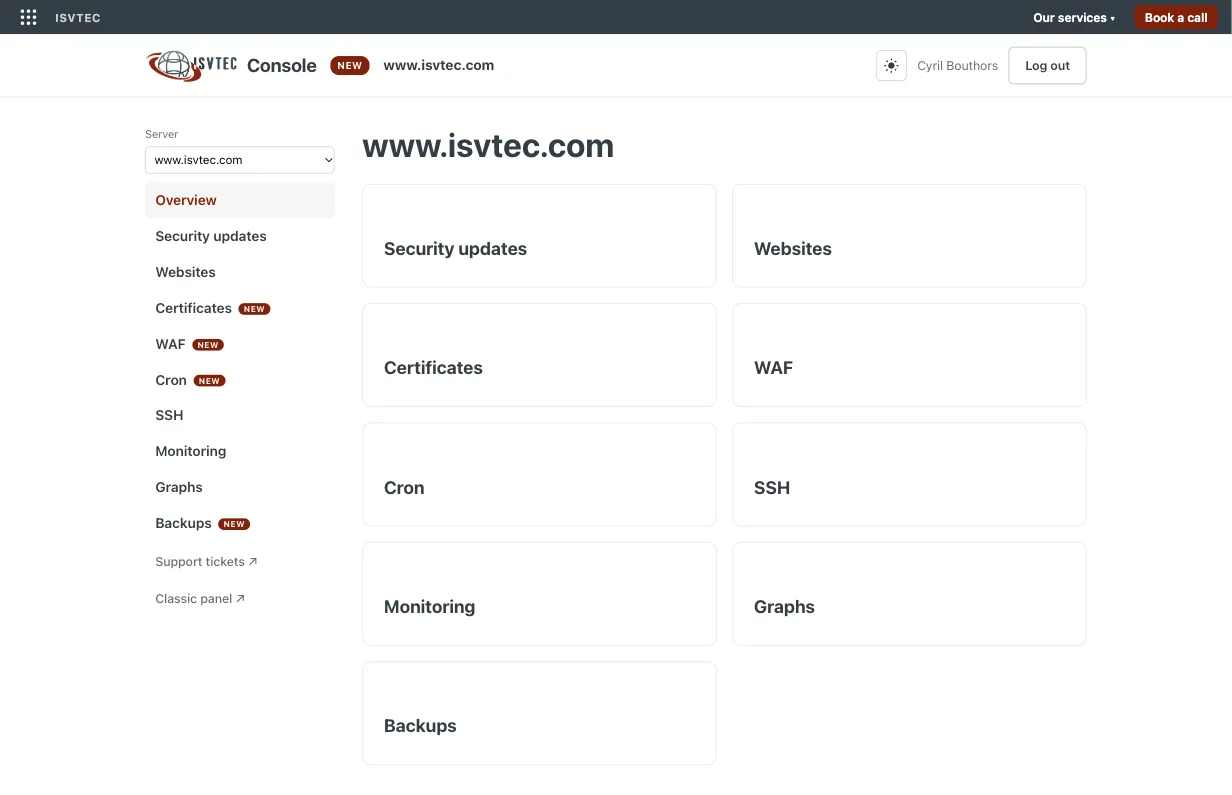
Task: Expand the Our services dropdown
Action: (x=1074, y=17)
